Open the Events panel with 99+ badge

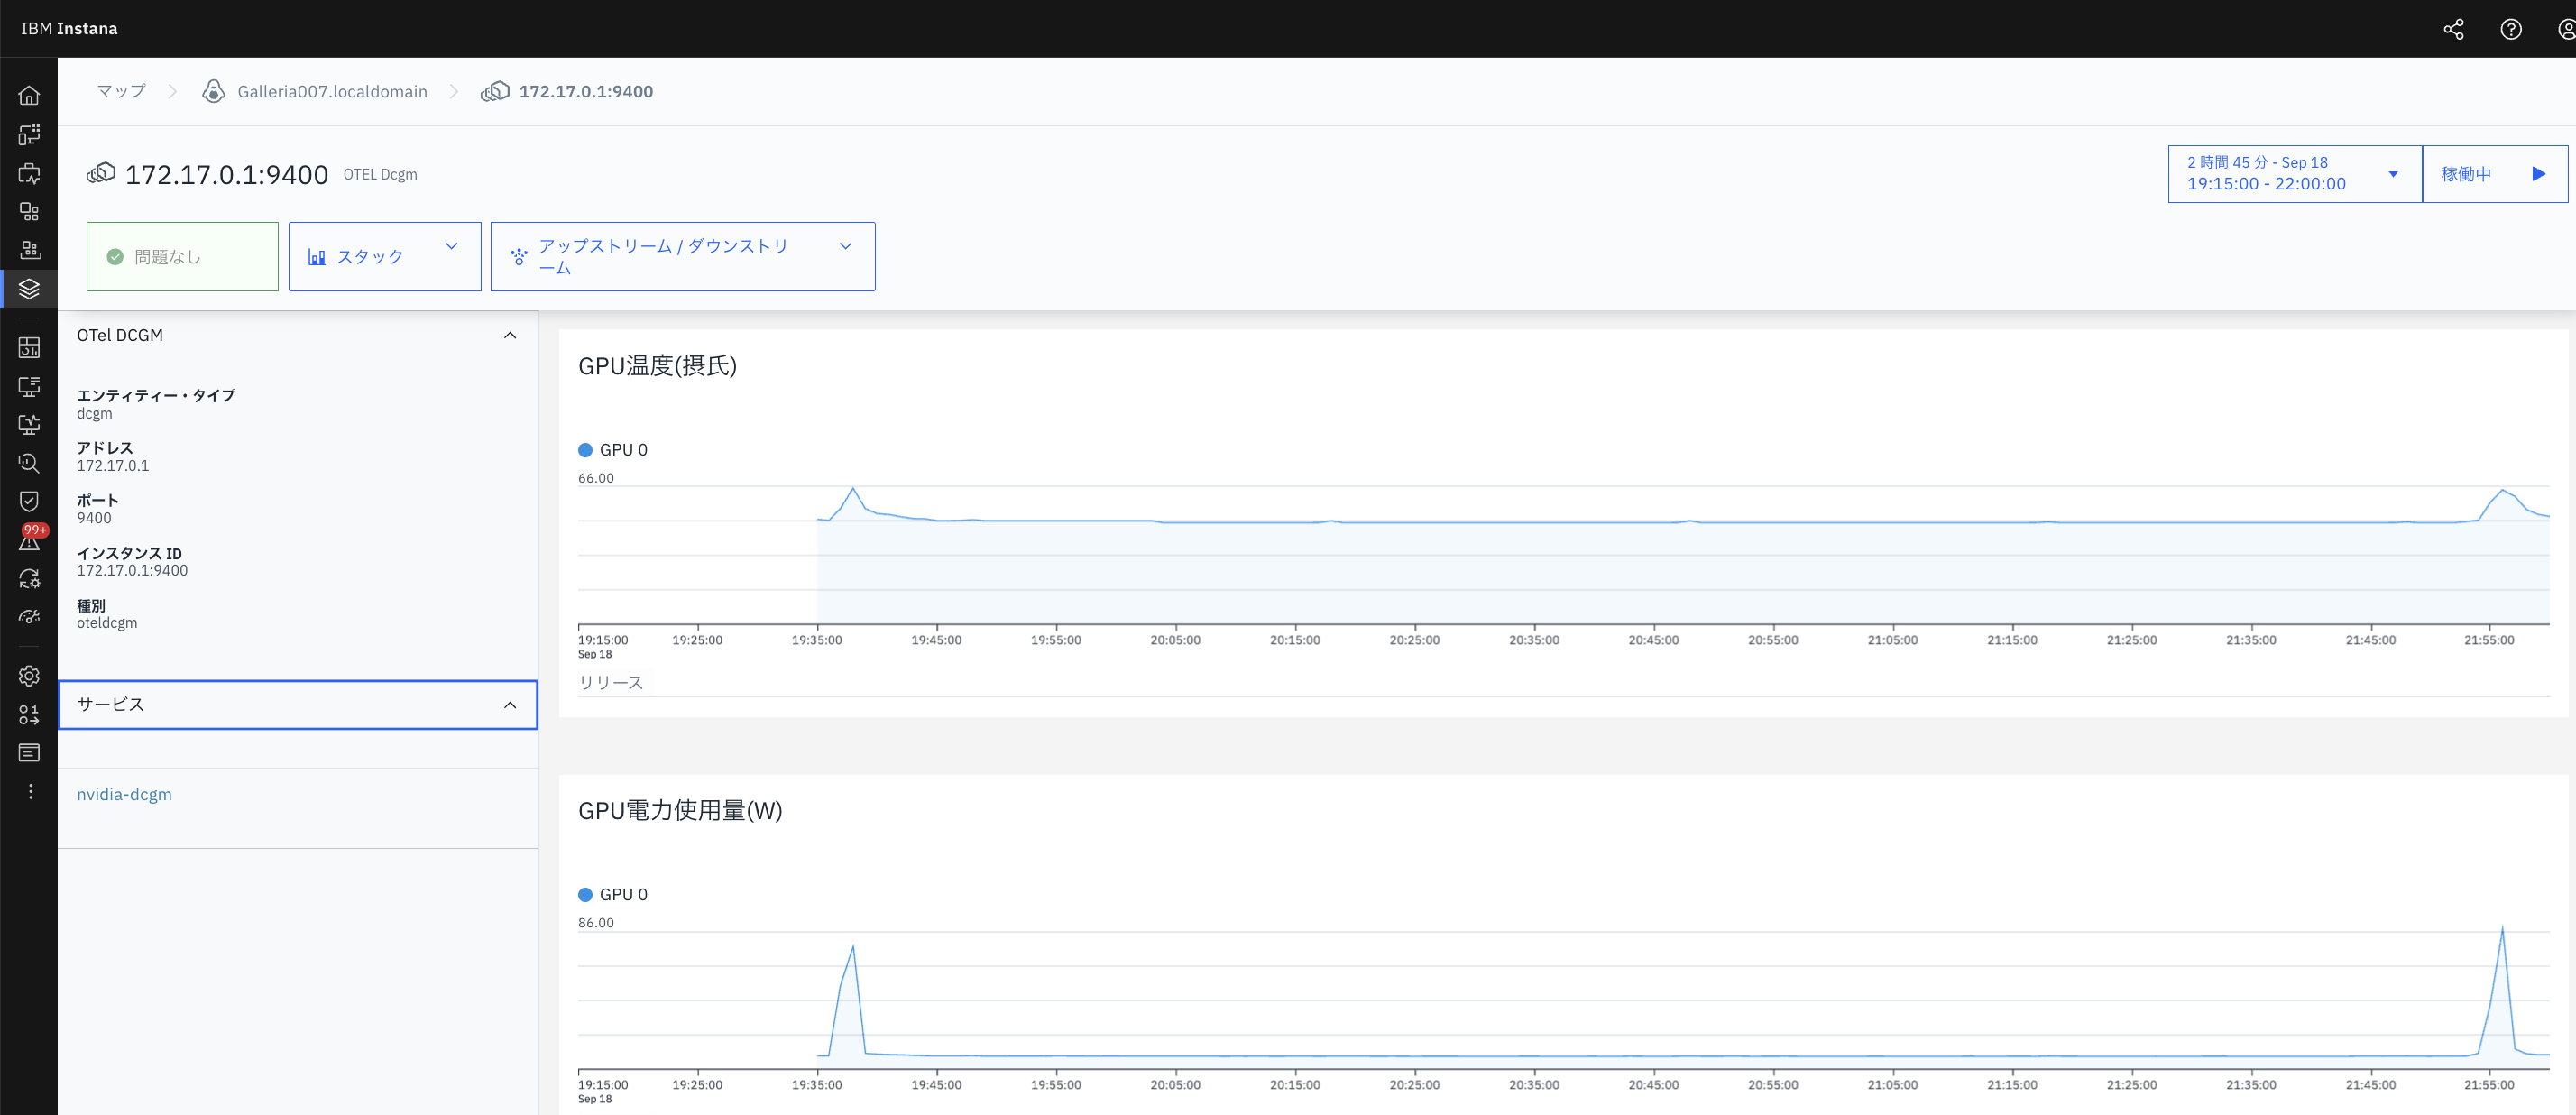pyautogui.click(x=29, y=540)
